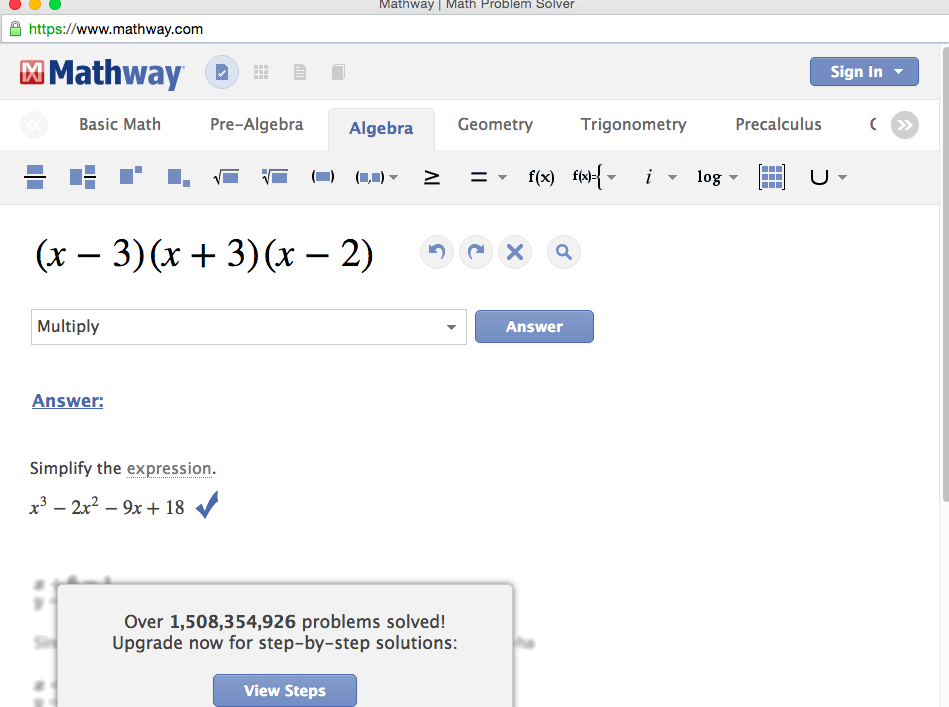Insert greater than or equal sign
This screenshot has width=949, height=707.
pyautogui.click(x=432, y=177)
